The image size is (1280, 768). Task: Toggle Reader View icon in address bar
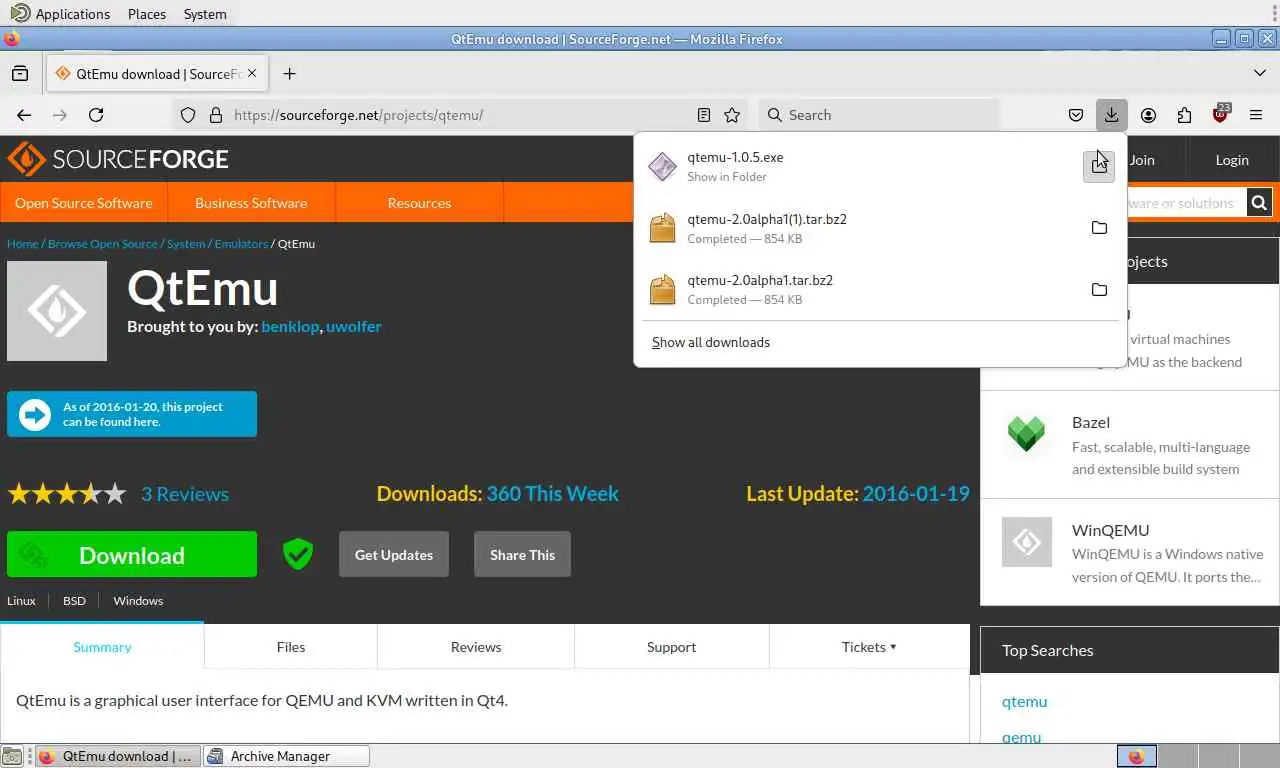pos(704,115)
